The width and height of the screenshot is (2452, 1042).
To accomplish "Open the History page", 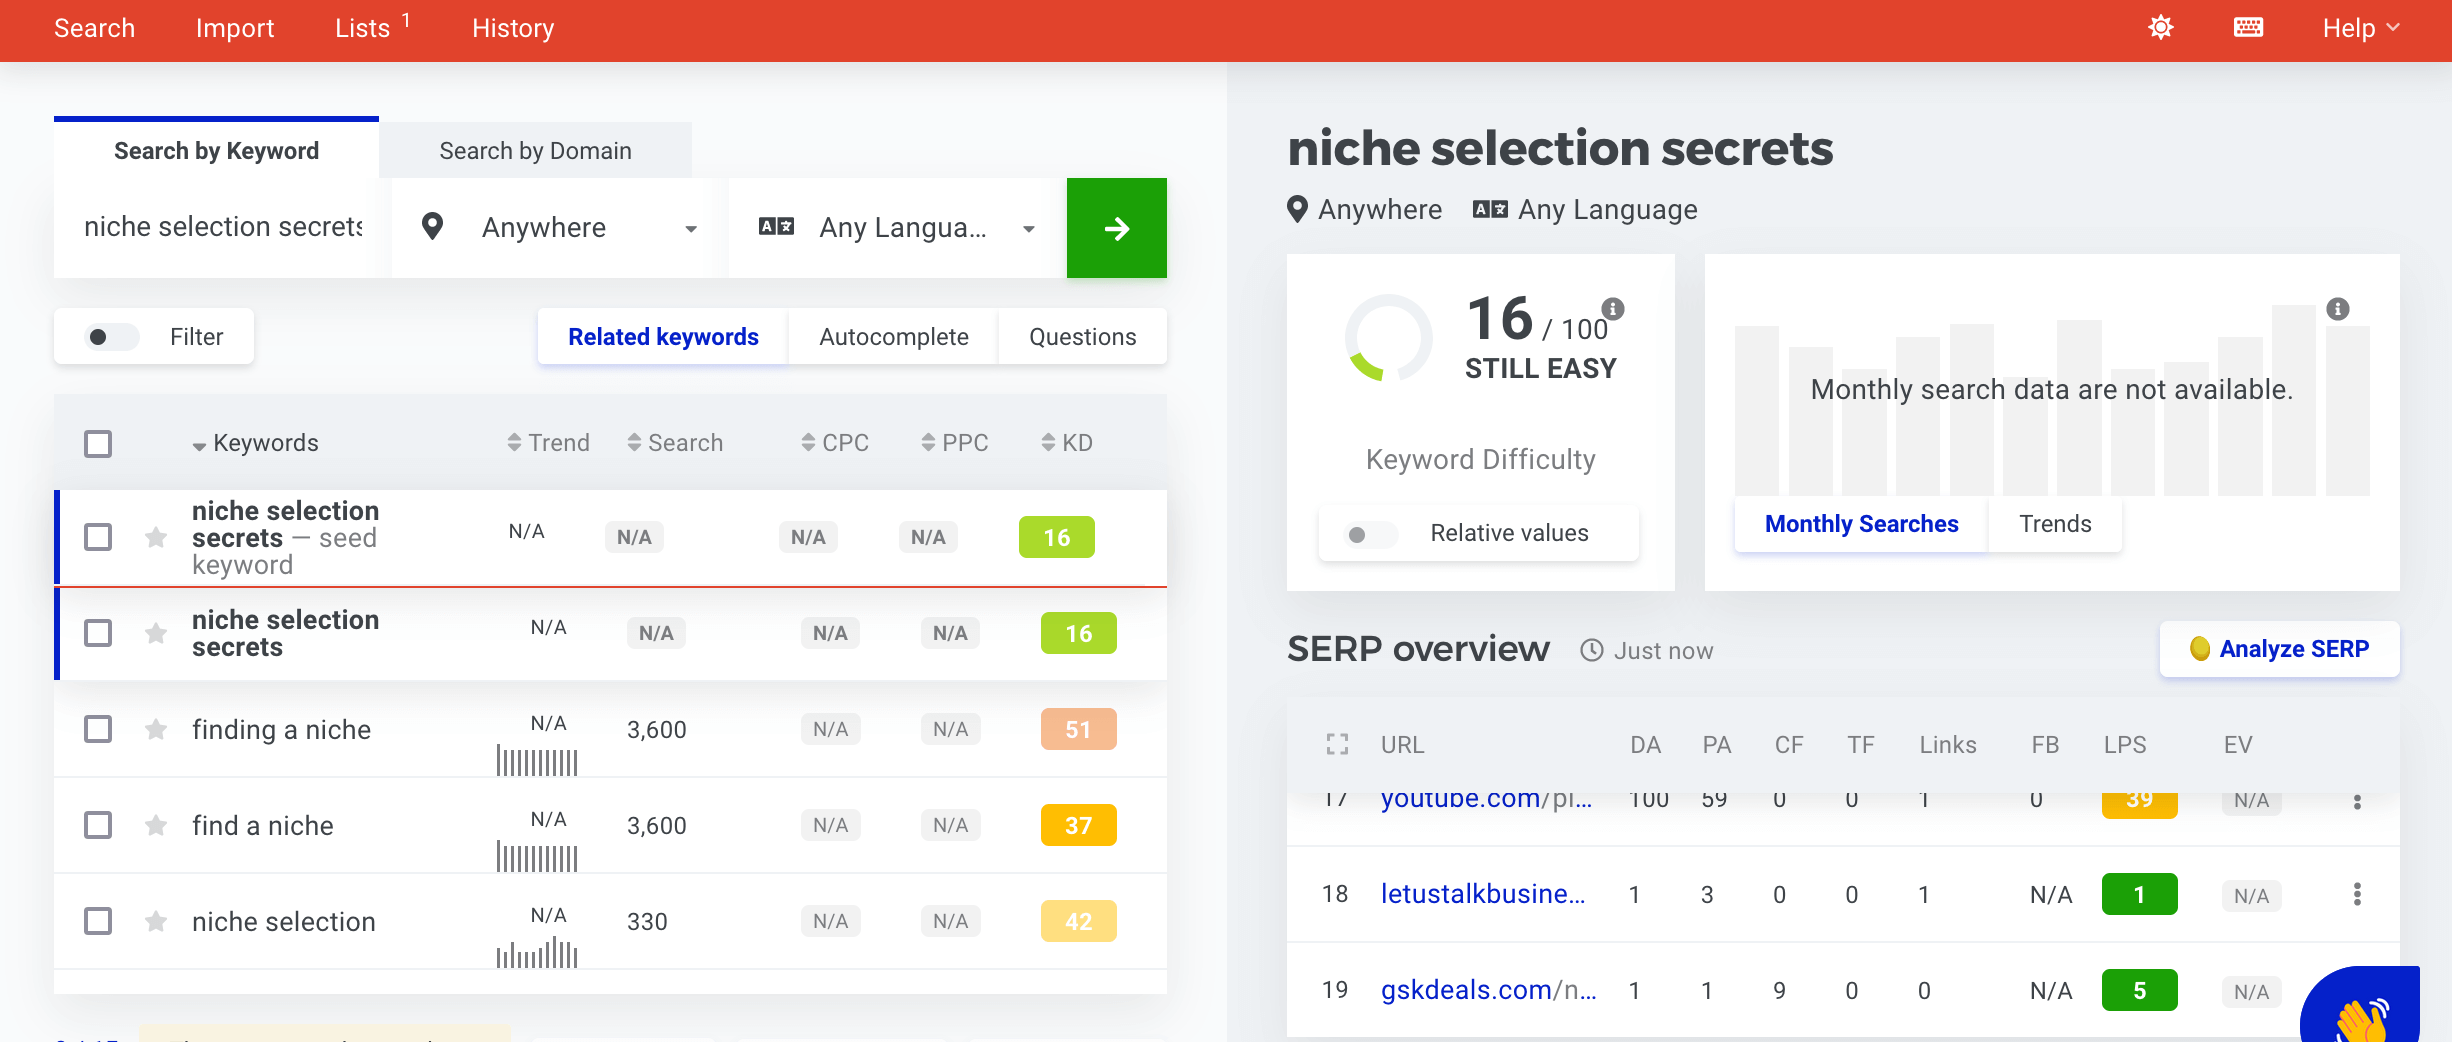I will (x=513, y=28).
